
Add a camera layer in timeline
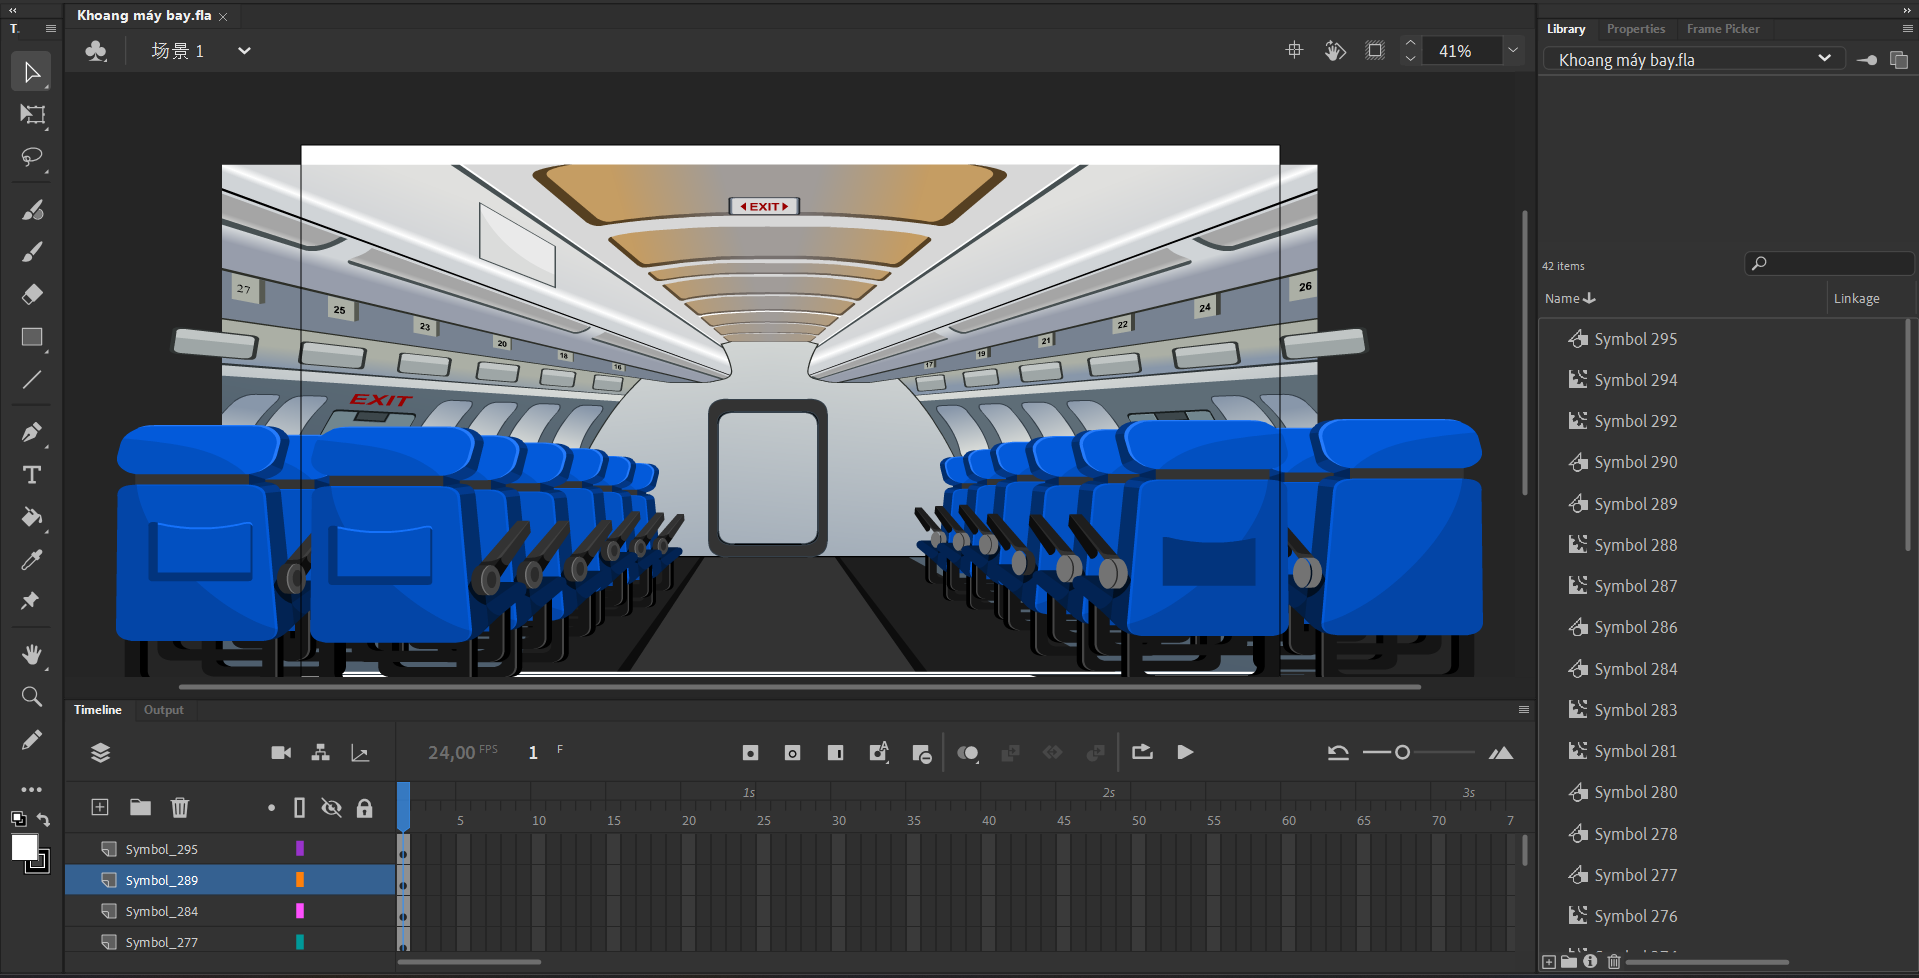click(281, 753)
